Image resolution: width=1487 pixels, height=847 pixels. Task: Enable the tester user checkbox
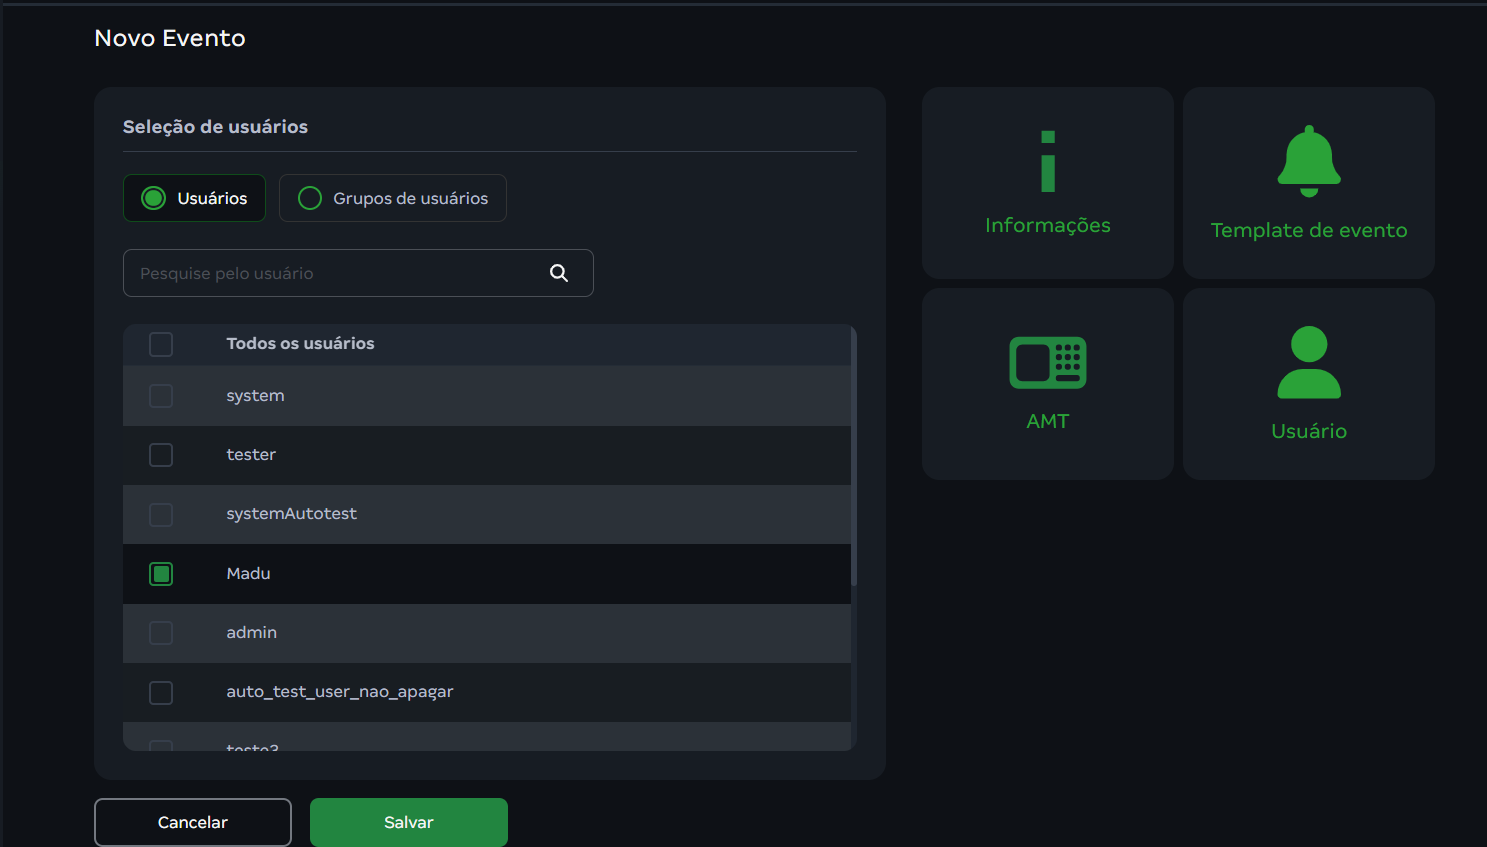click(x=161, y=455)
